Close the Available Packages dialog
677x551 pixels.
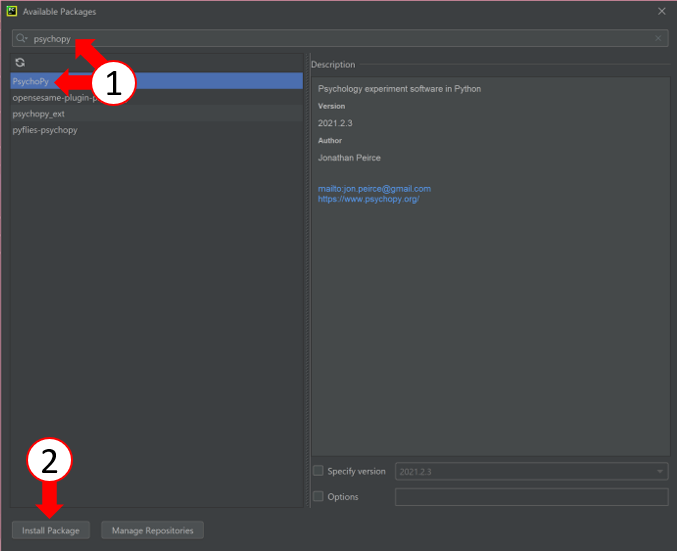pos(661,11)
